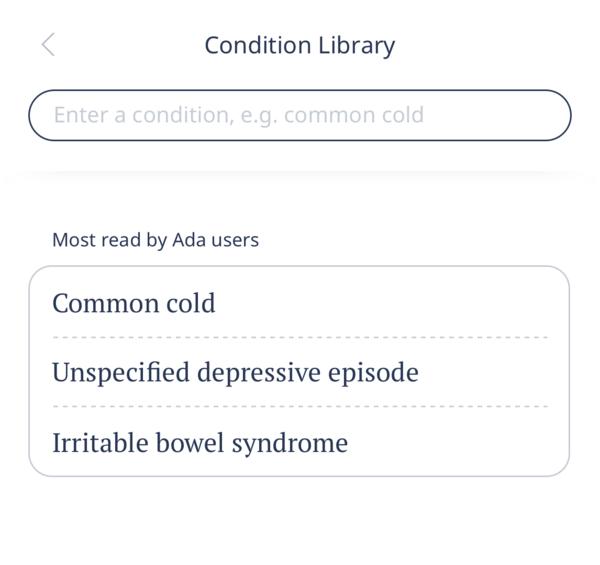Go back from Condition Library
Viewport: 600px width, 565px height.
[x=48, y=45]
